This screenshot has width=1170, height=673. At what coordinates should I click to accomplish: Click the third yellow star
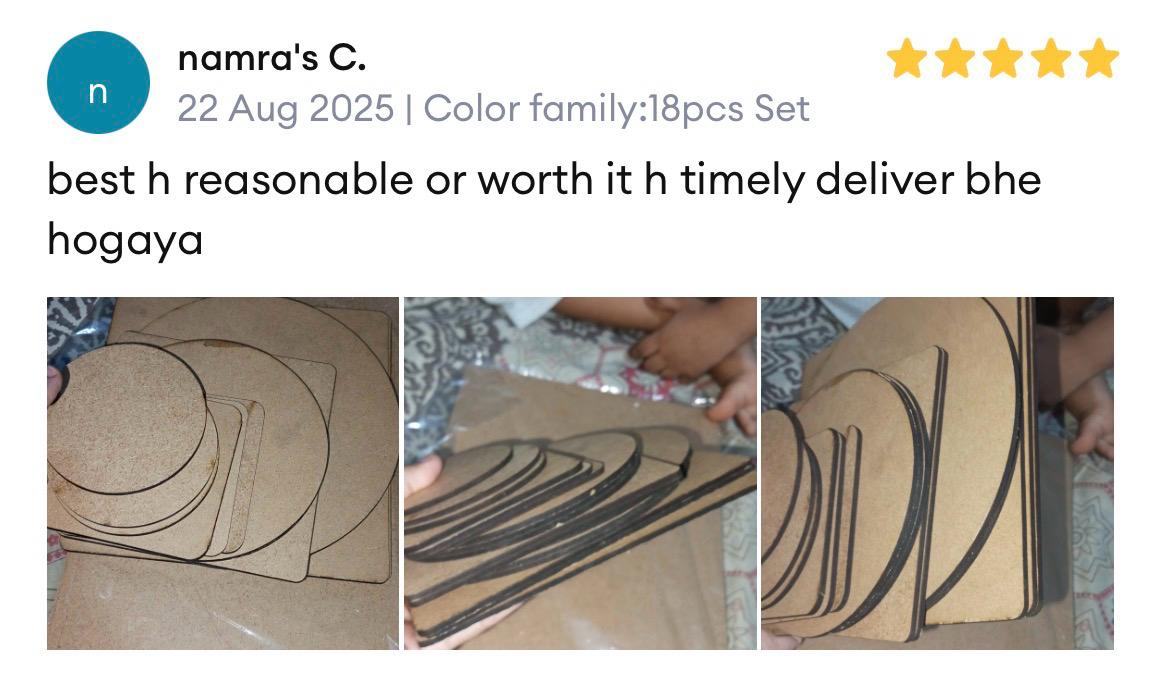tap(1003, 59)
